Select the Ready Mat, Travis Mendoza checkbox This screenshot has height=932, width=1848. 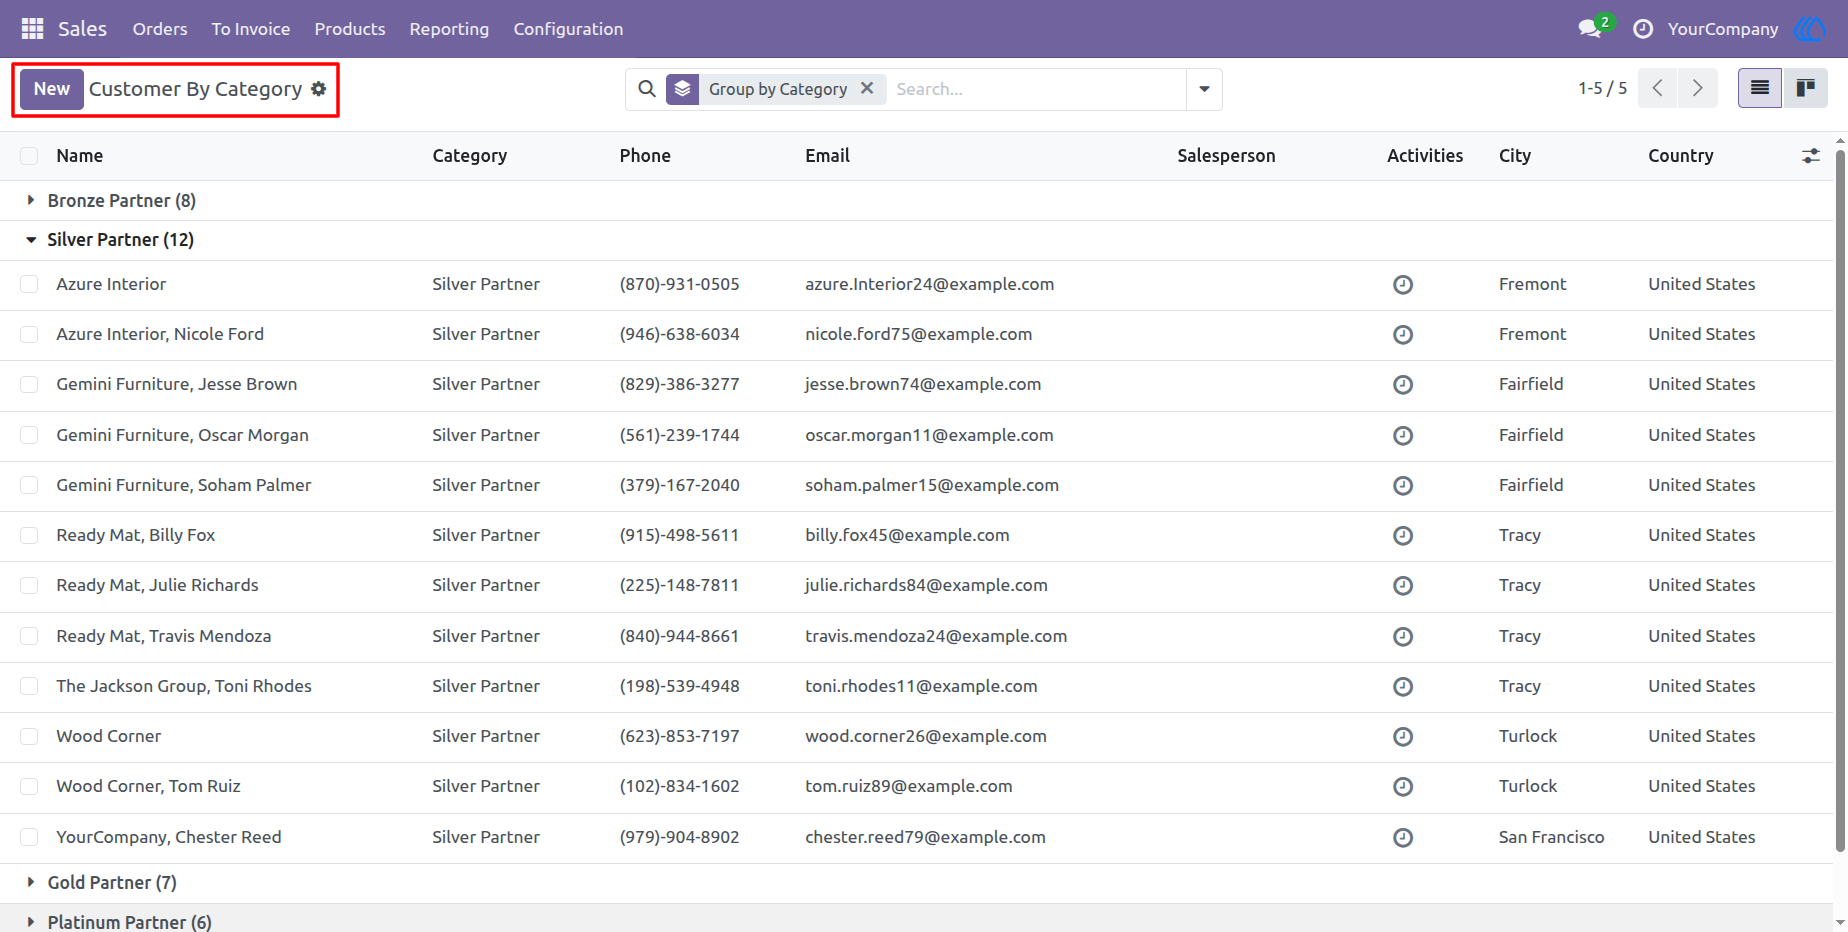(29, 636)
